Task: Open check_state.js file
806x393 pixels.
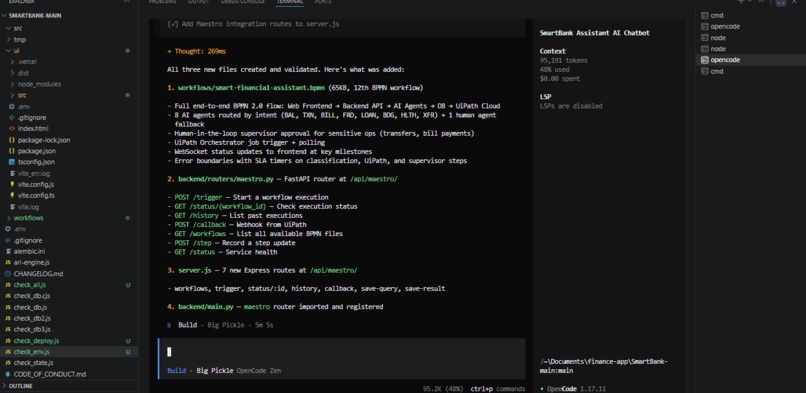Action: tap(33, 363)
